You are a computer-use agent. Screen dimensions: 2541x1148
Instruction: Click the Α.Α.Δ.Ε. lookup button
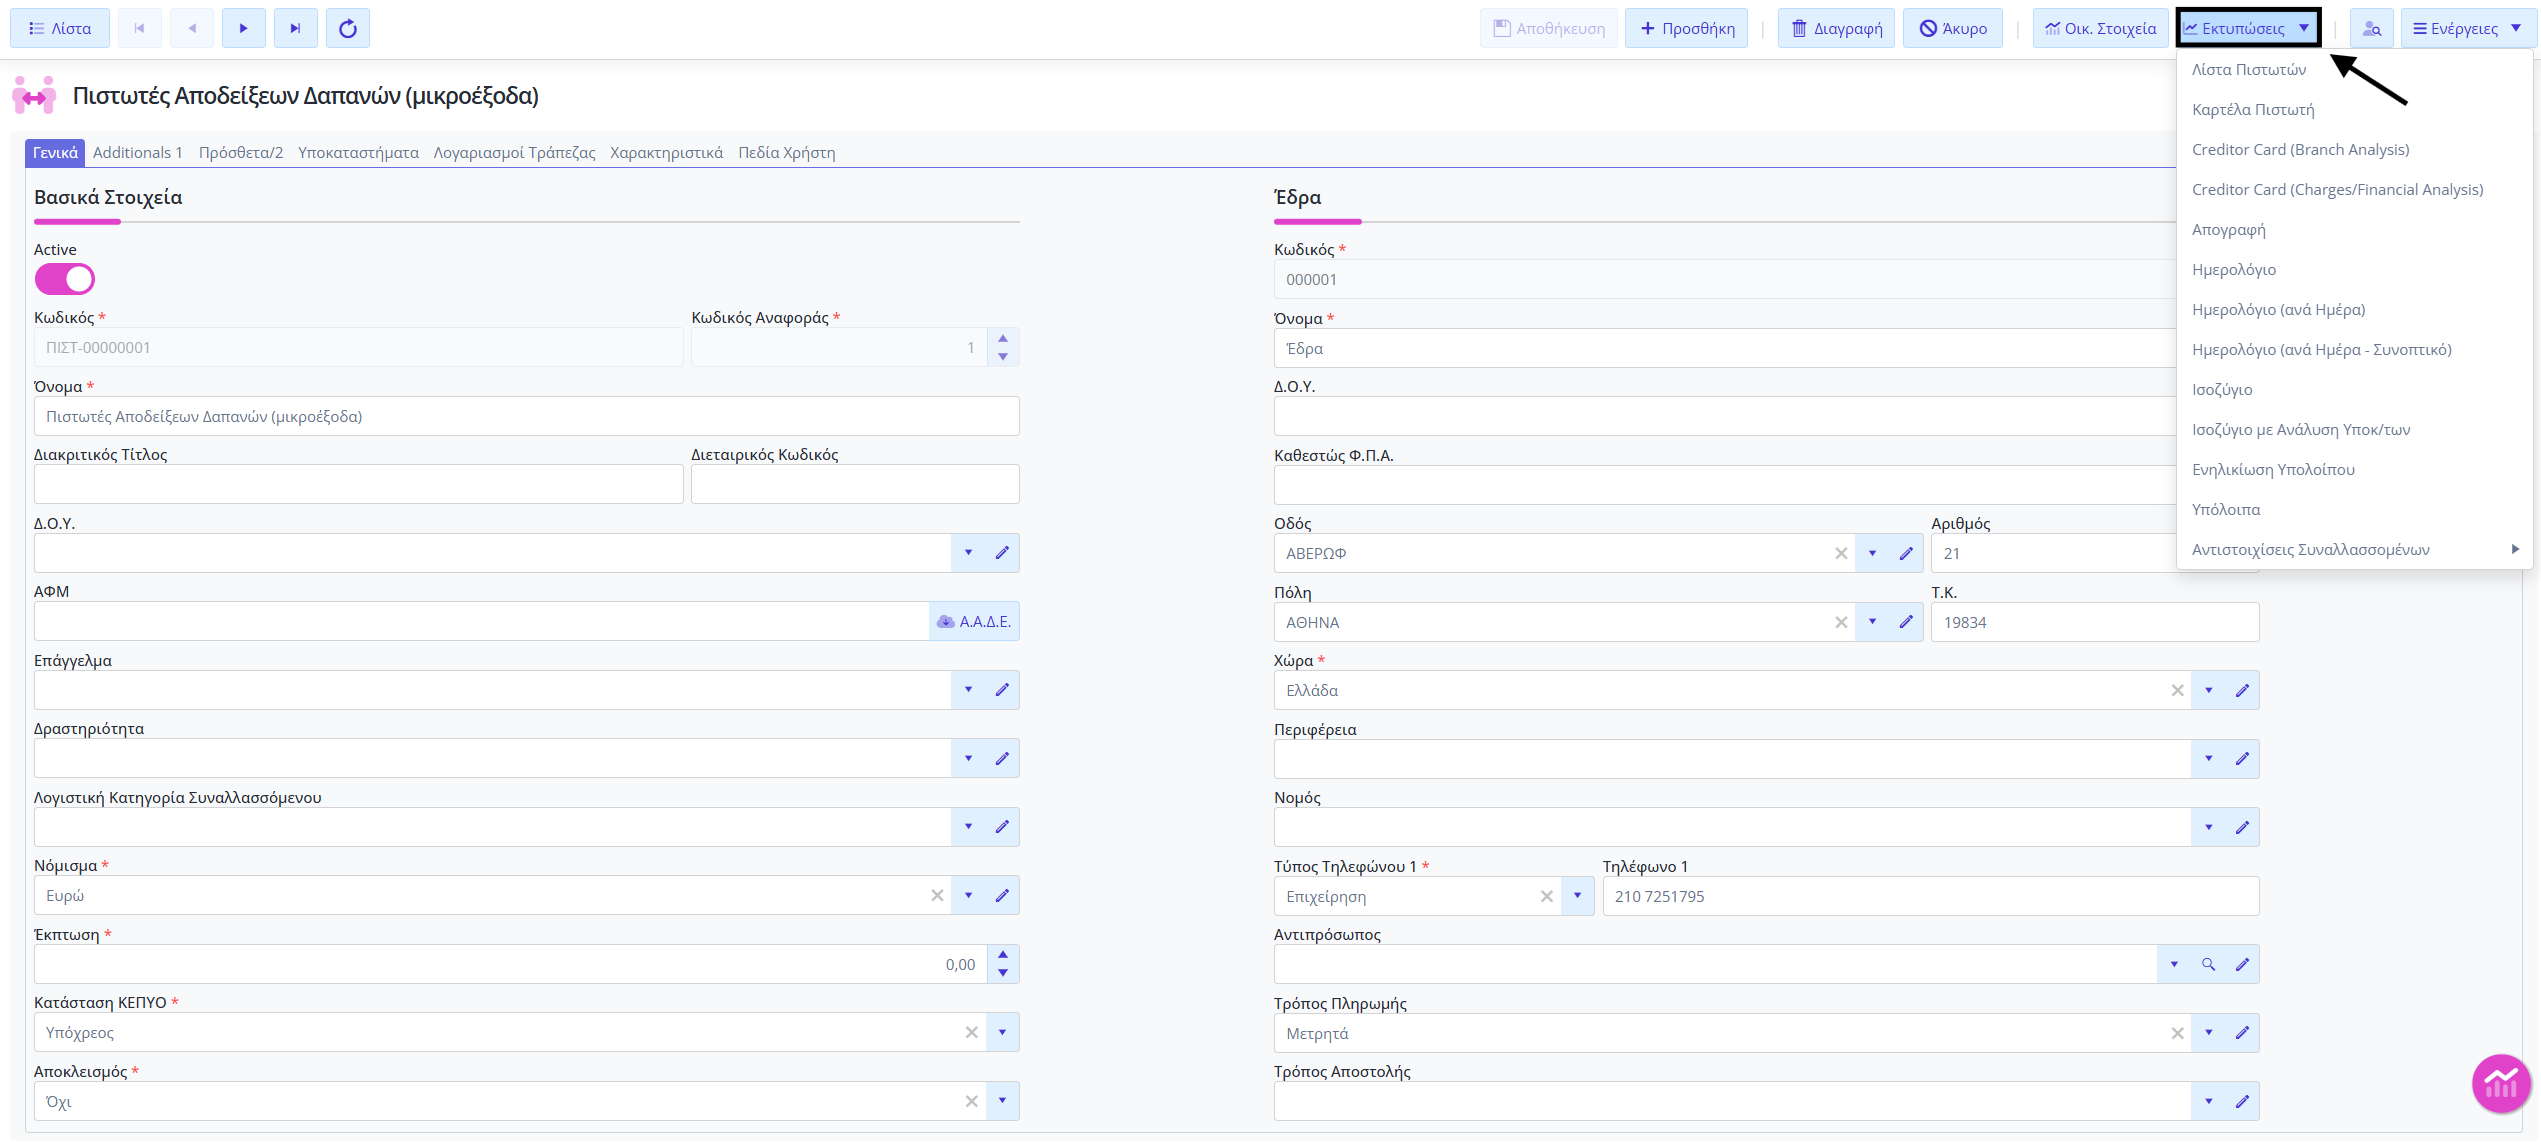(974, 621)
